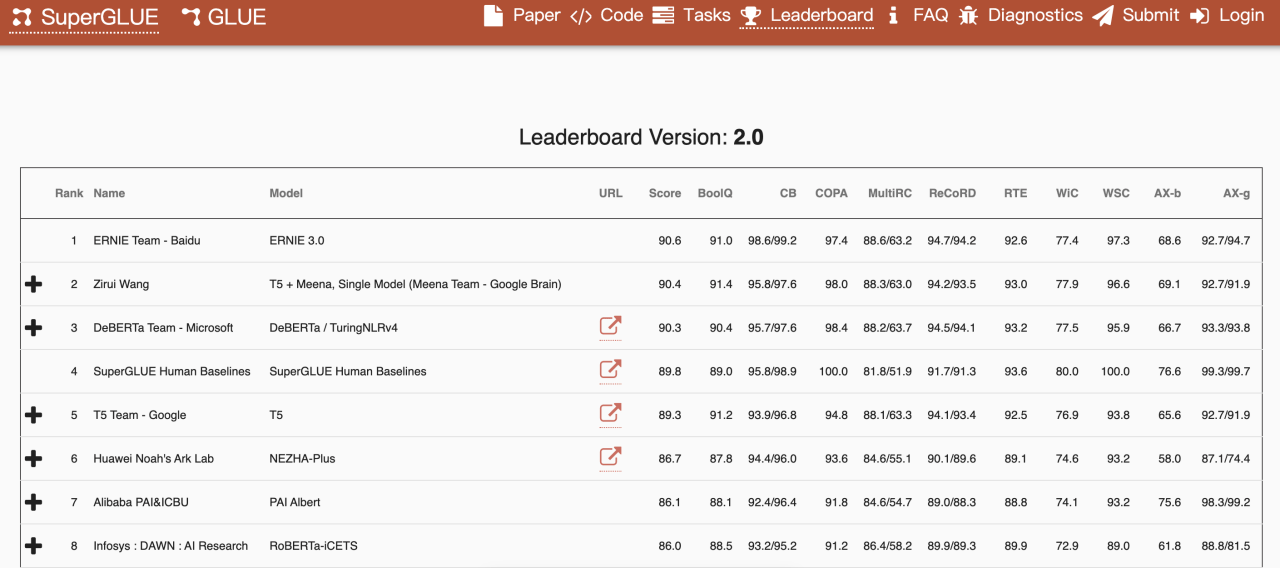Click the 90.6 score of ERNIE

tap(670, 241)
